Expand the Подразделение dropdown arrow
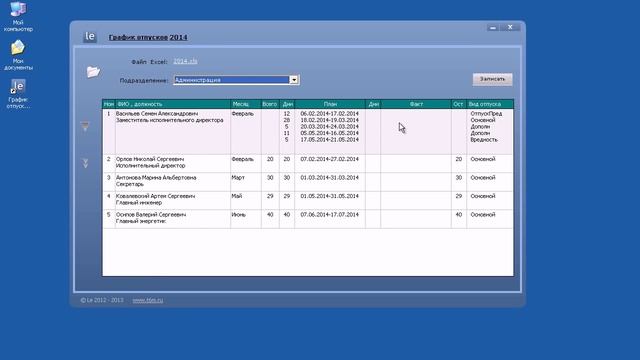 click(x=294, y=80)
